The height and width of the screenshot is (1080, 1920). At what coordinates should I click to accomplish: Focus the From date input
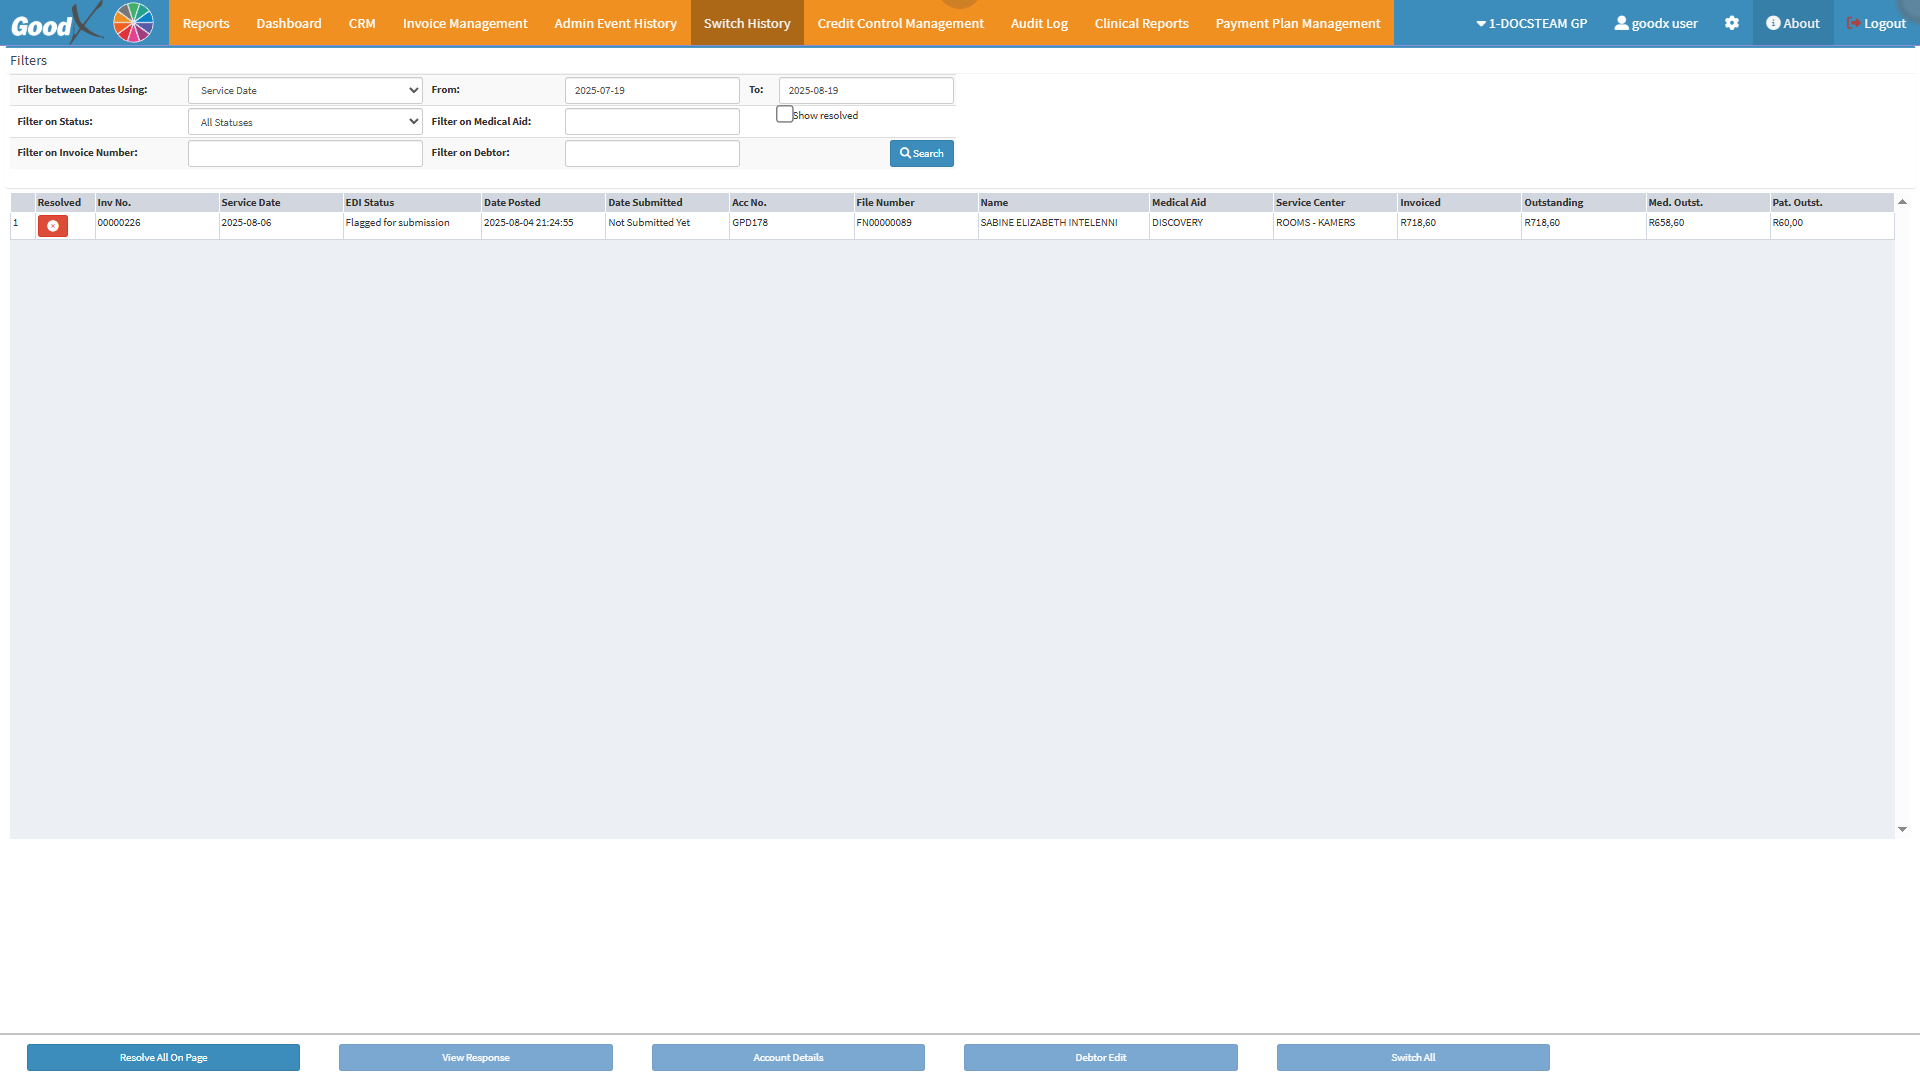point(652,90)
